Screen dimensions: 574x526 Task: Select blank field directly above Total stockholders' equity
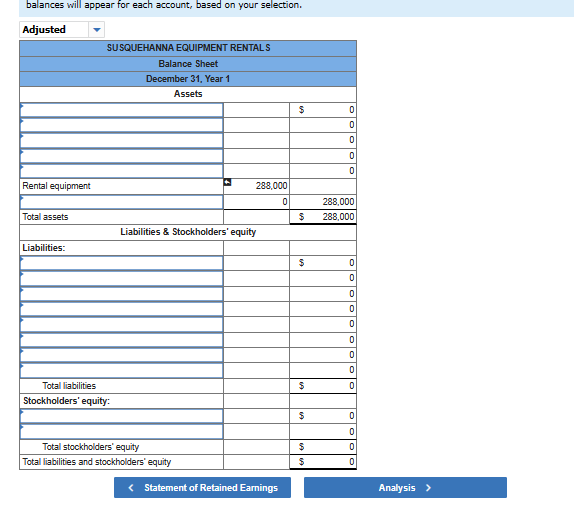tap(122, 431)
